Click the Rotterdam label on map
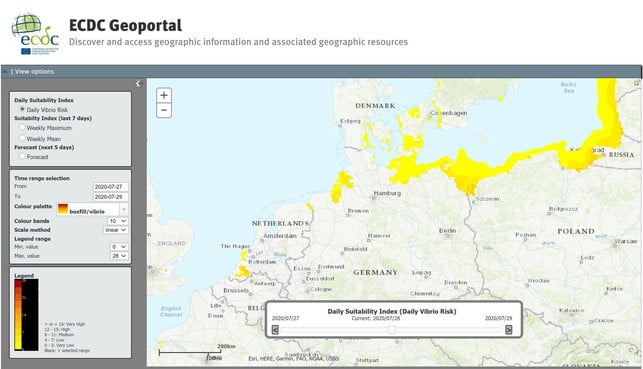 pos(262,262)
